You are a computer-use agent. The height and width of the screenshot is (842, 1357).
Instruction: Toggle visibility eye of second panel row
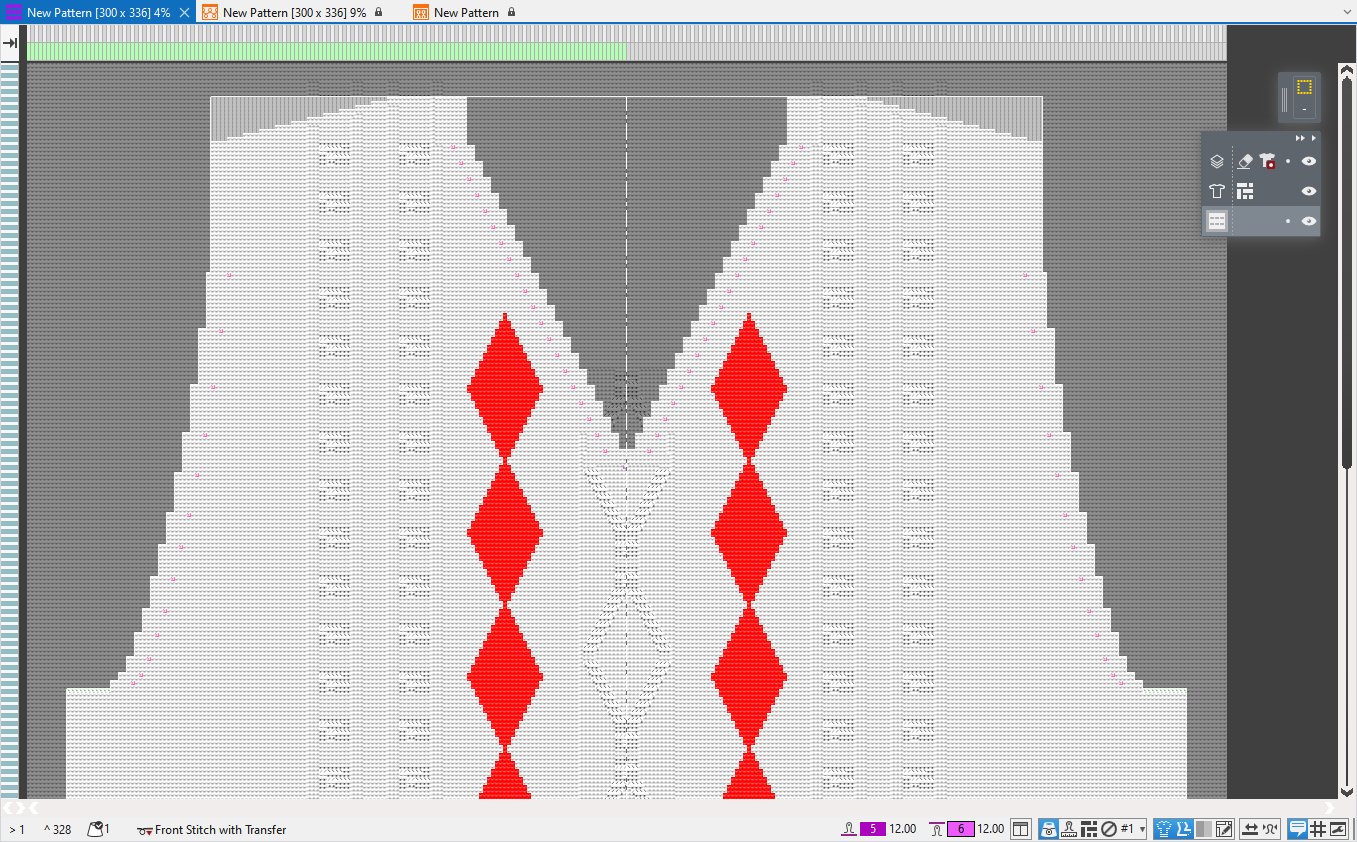1308,191
